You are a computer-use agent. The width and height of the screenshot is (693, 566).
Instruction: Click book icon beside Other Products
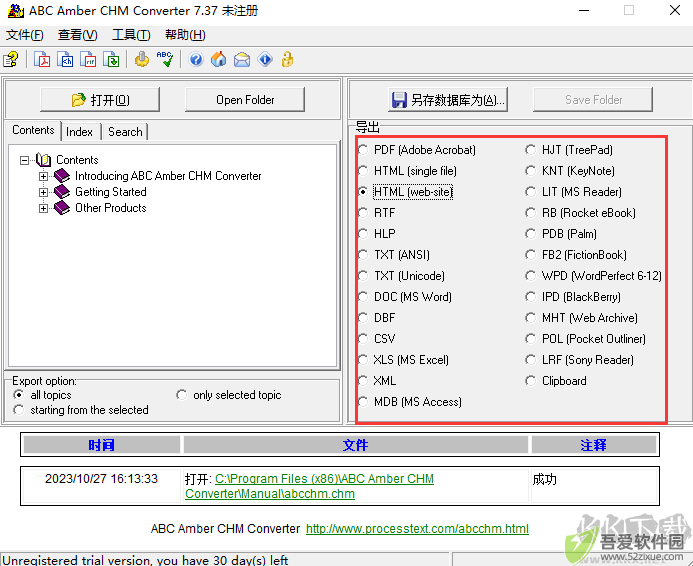tap(62, 208)
